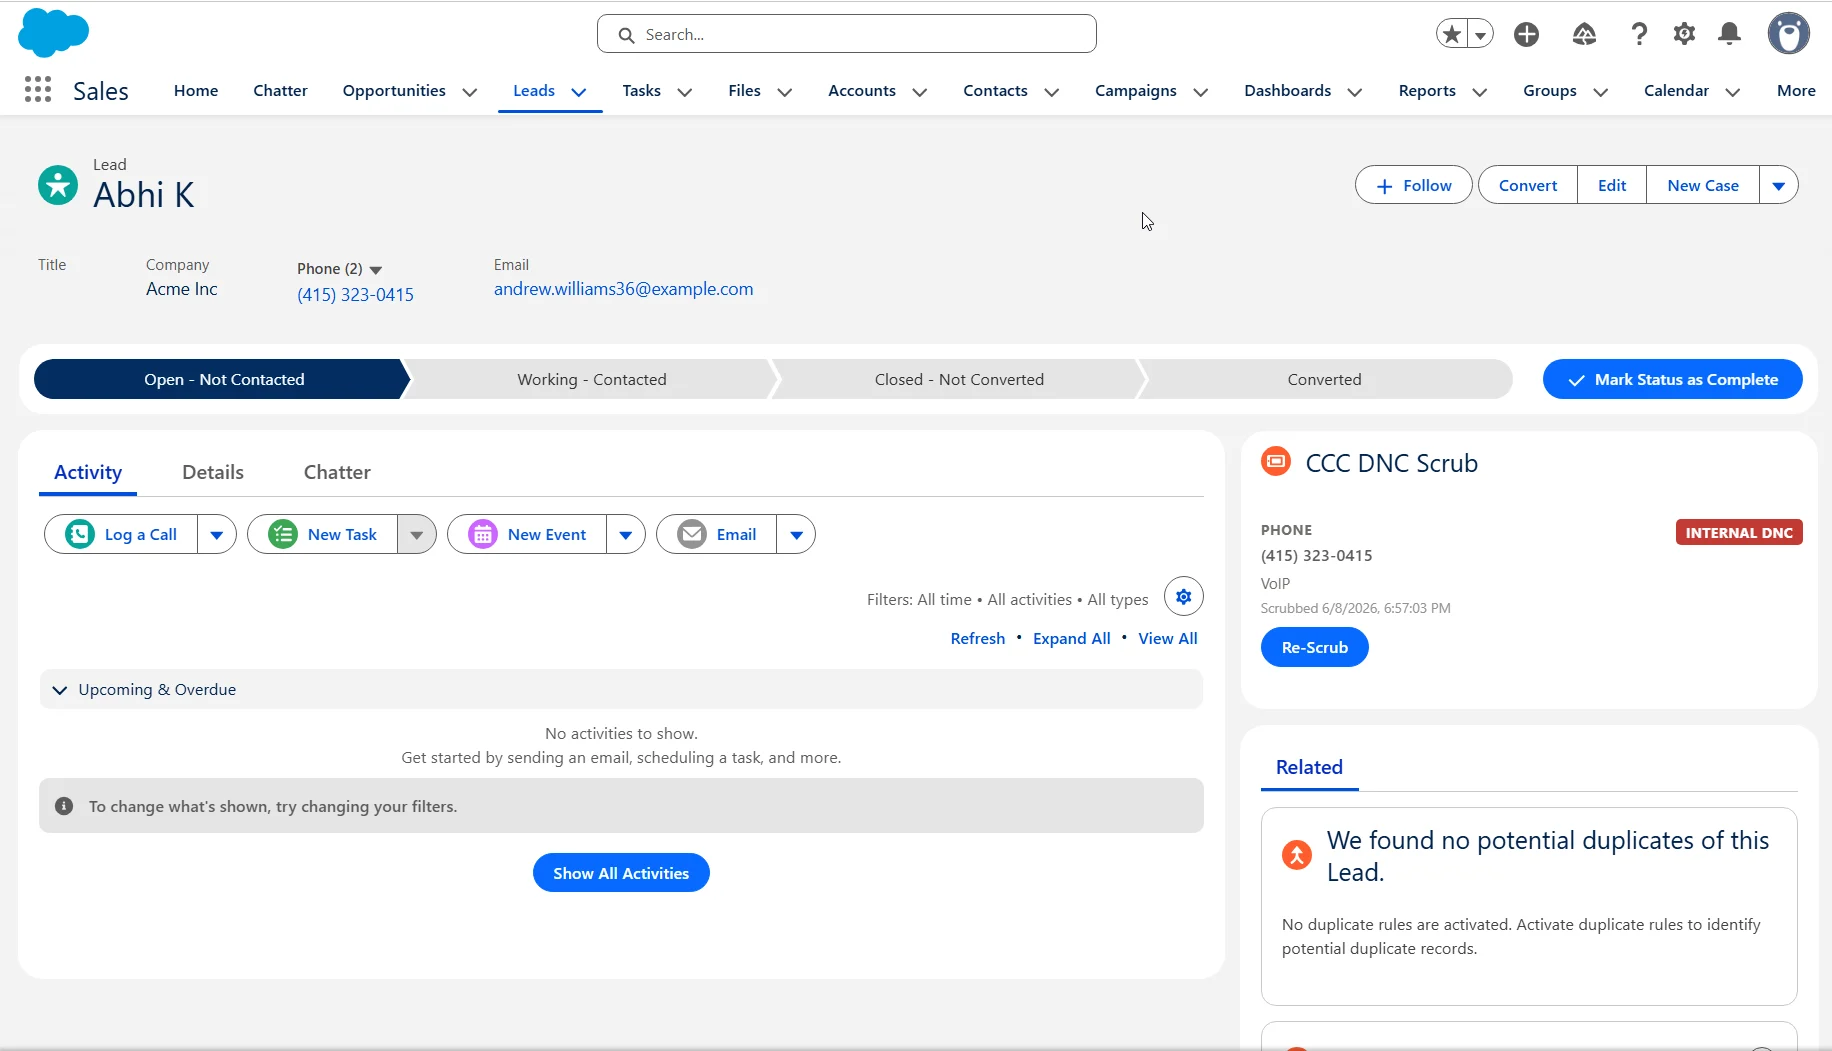Open Notifications bell icon

[1729, 34]
